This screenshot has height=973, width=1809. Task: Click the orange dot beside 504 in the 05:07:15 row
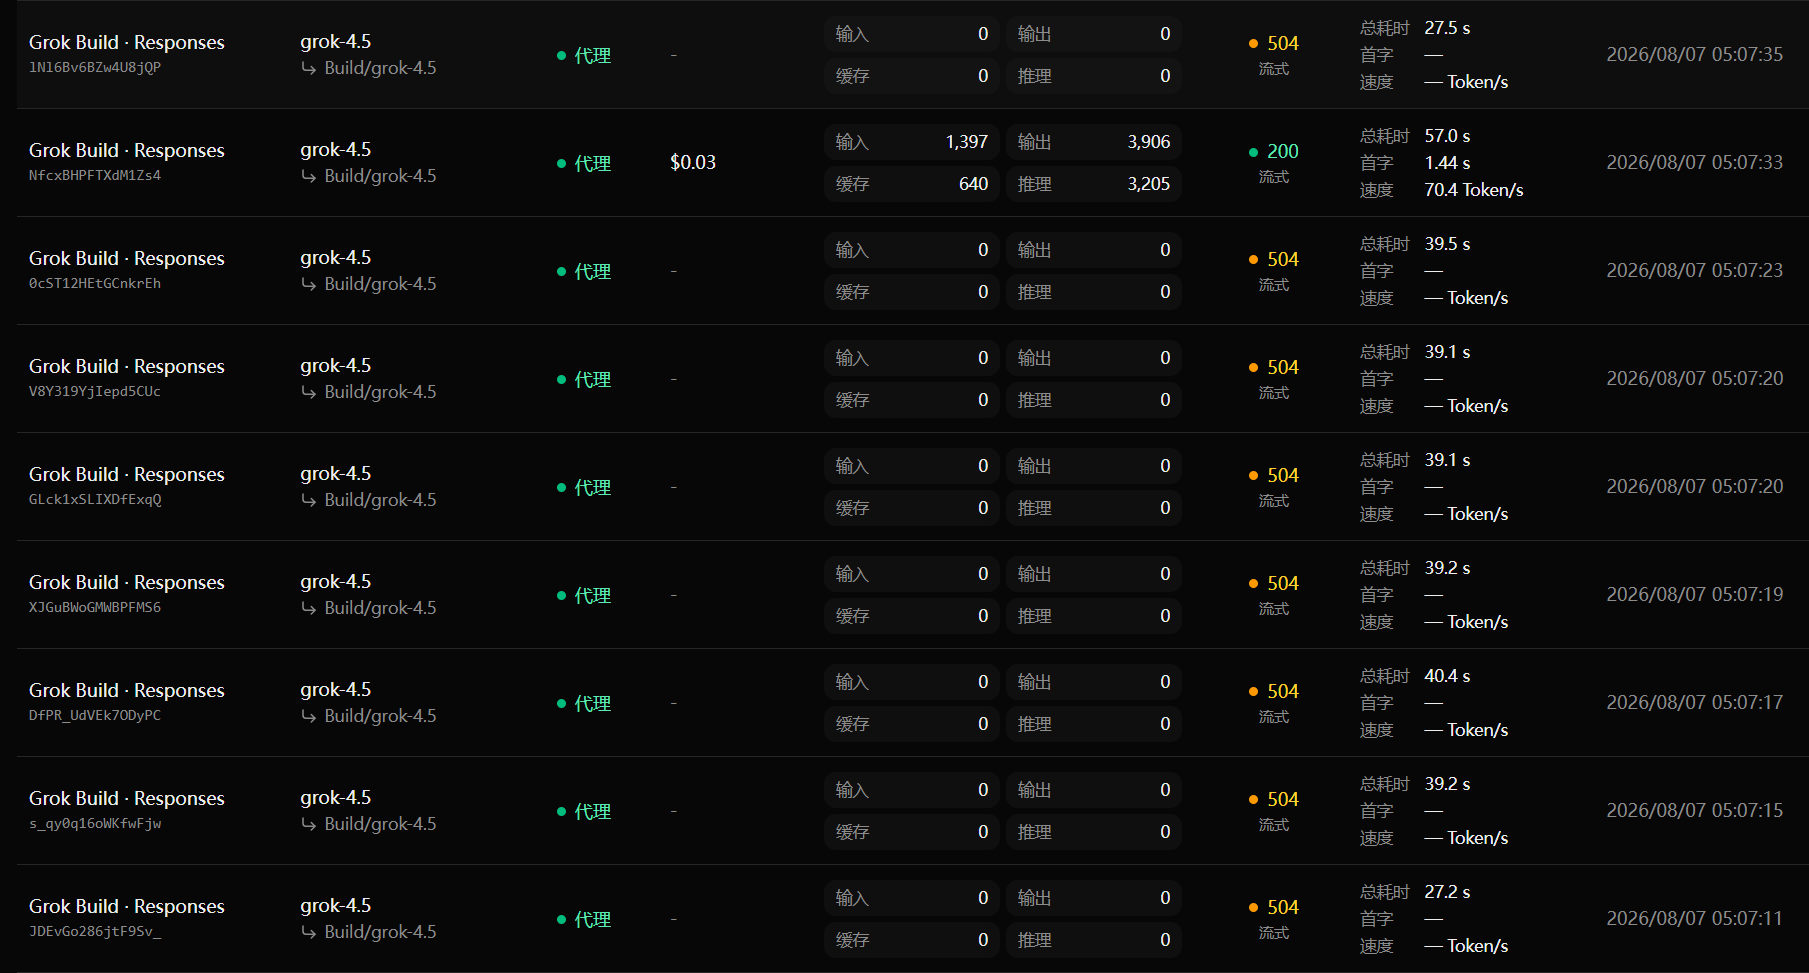pyautogui.click(x=1254, y=800)
